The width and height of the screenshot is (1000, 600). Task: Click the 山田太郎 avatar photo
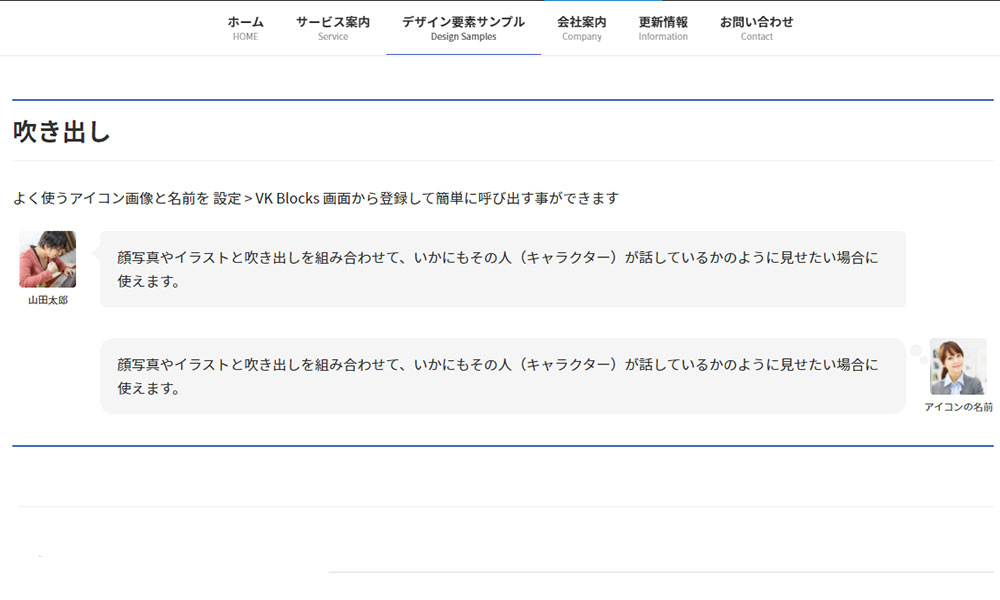47,259
